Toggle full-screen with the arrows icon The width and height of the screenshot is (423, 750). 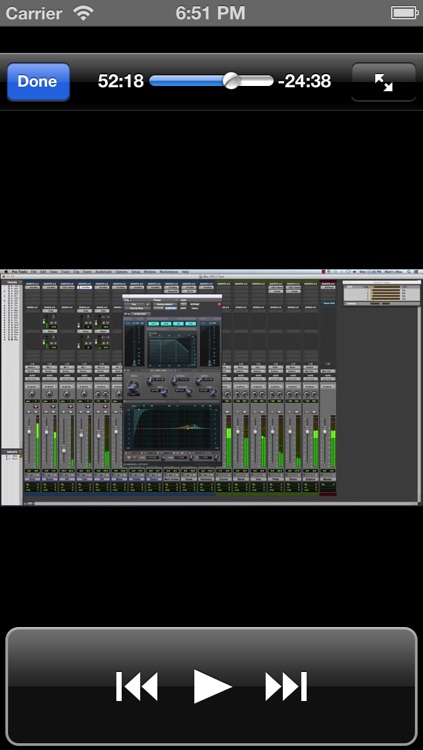click(383, 82)
